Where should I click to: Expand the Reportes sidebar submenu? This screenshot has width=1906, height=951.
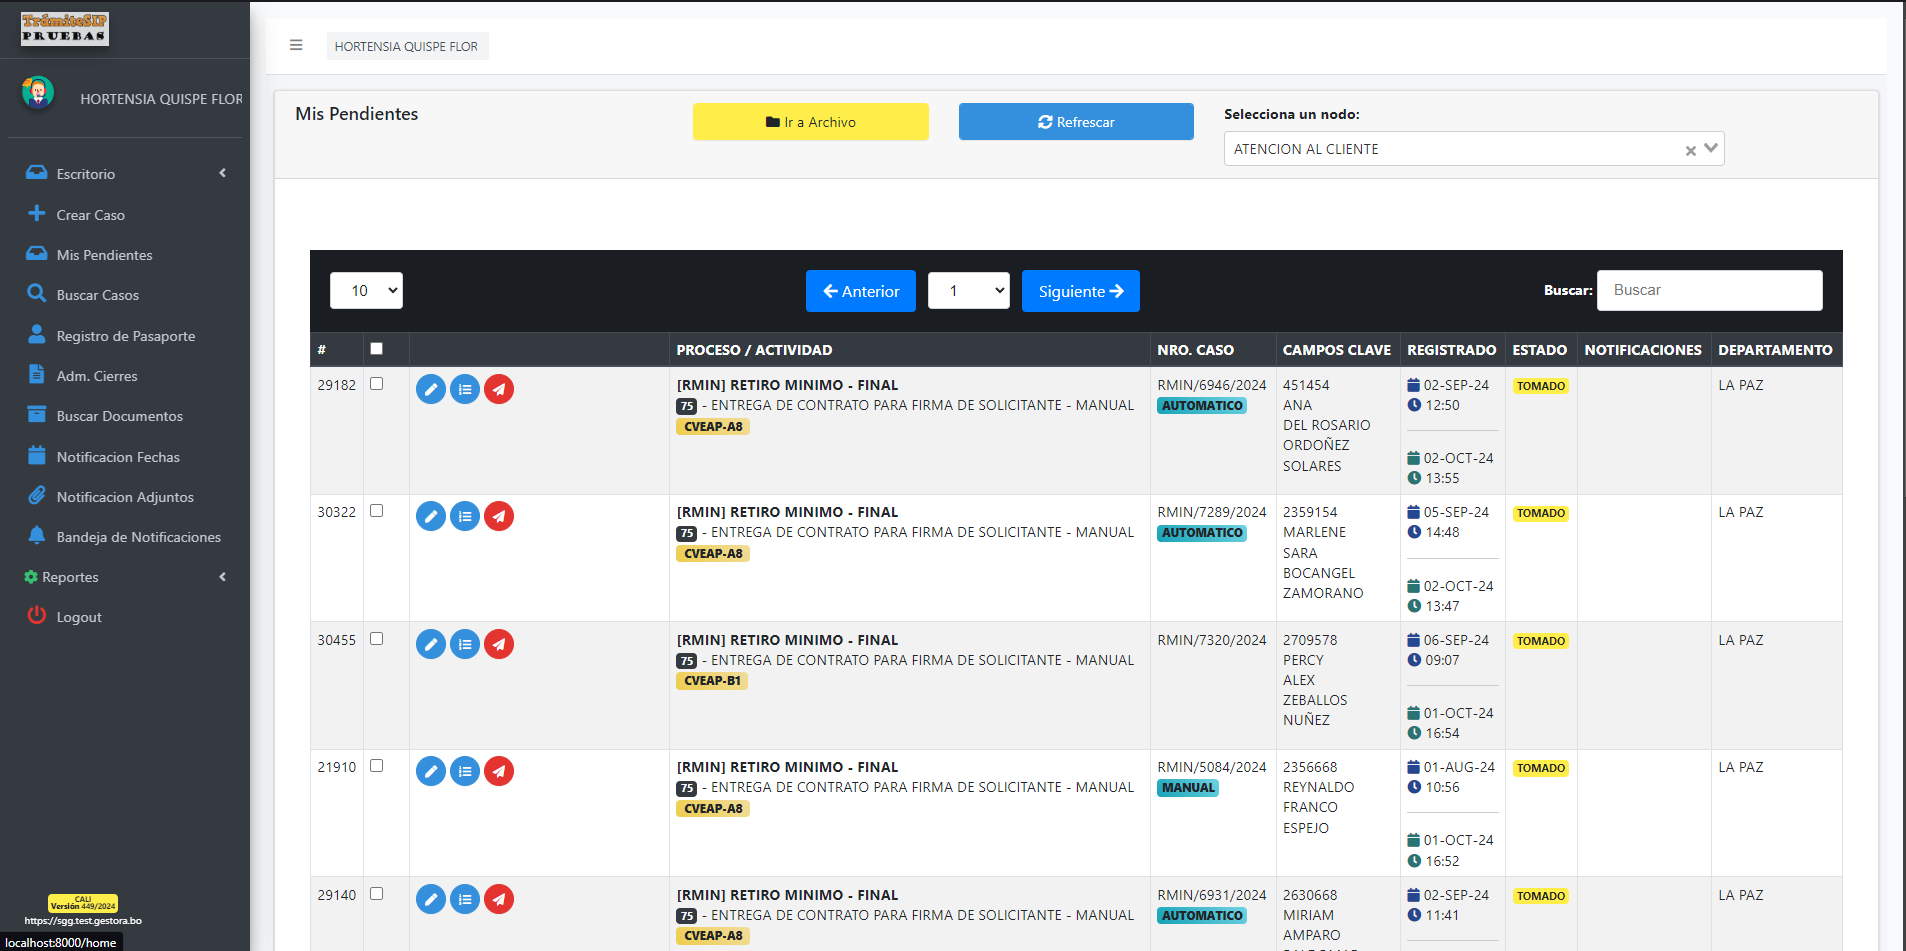(x=126, y=577)
